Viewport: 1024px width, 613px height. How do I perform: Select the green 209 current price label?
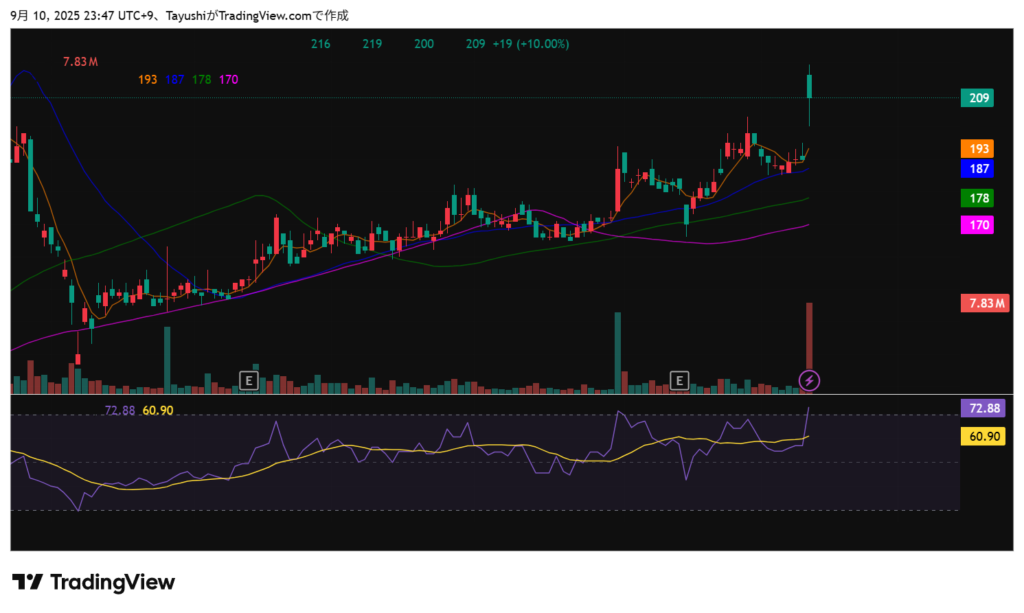click(x=979, y=98)
